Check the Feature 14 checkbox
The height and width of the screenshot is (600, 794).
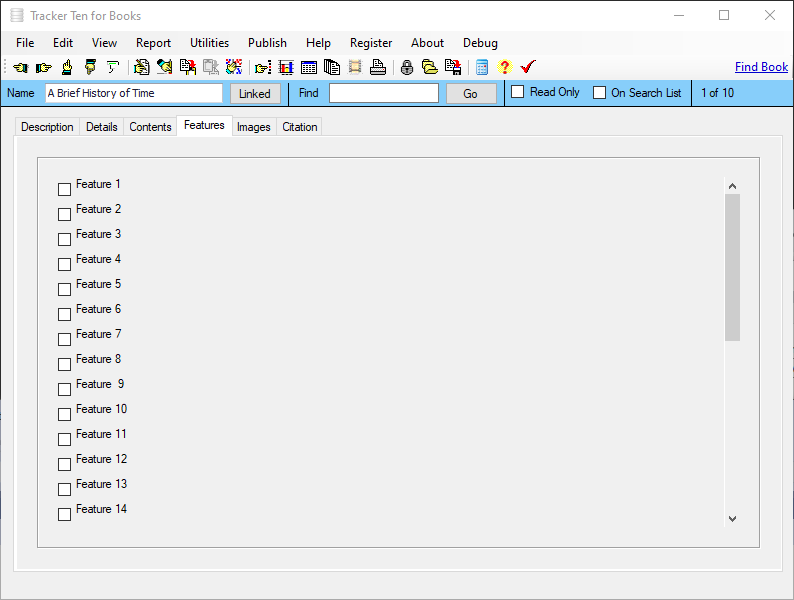point(64,514)
